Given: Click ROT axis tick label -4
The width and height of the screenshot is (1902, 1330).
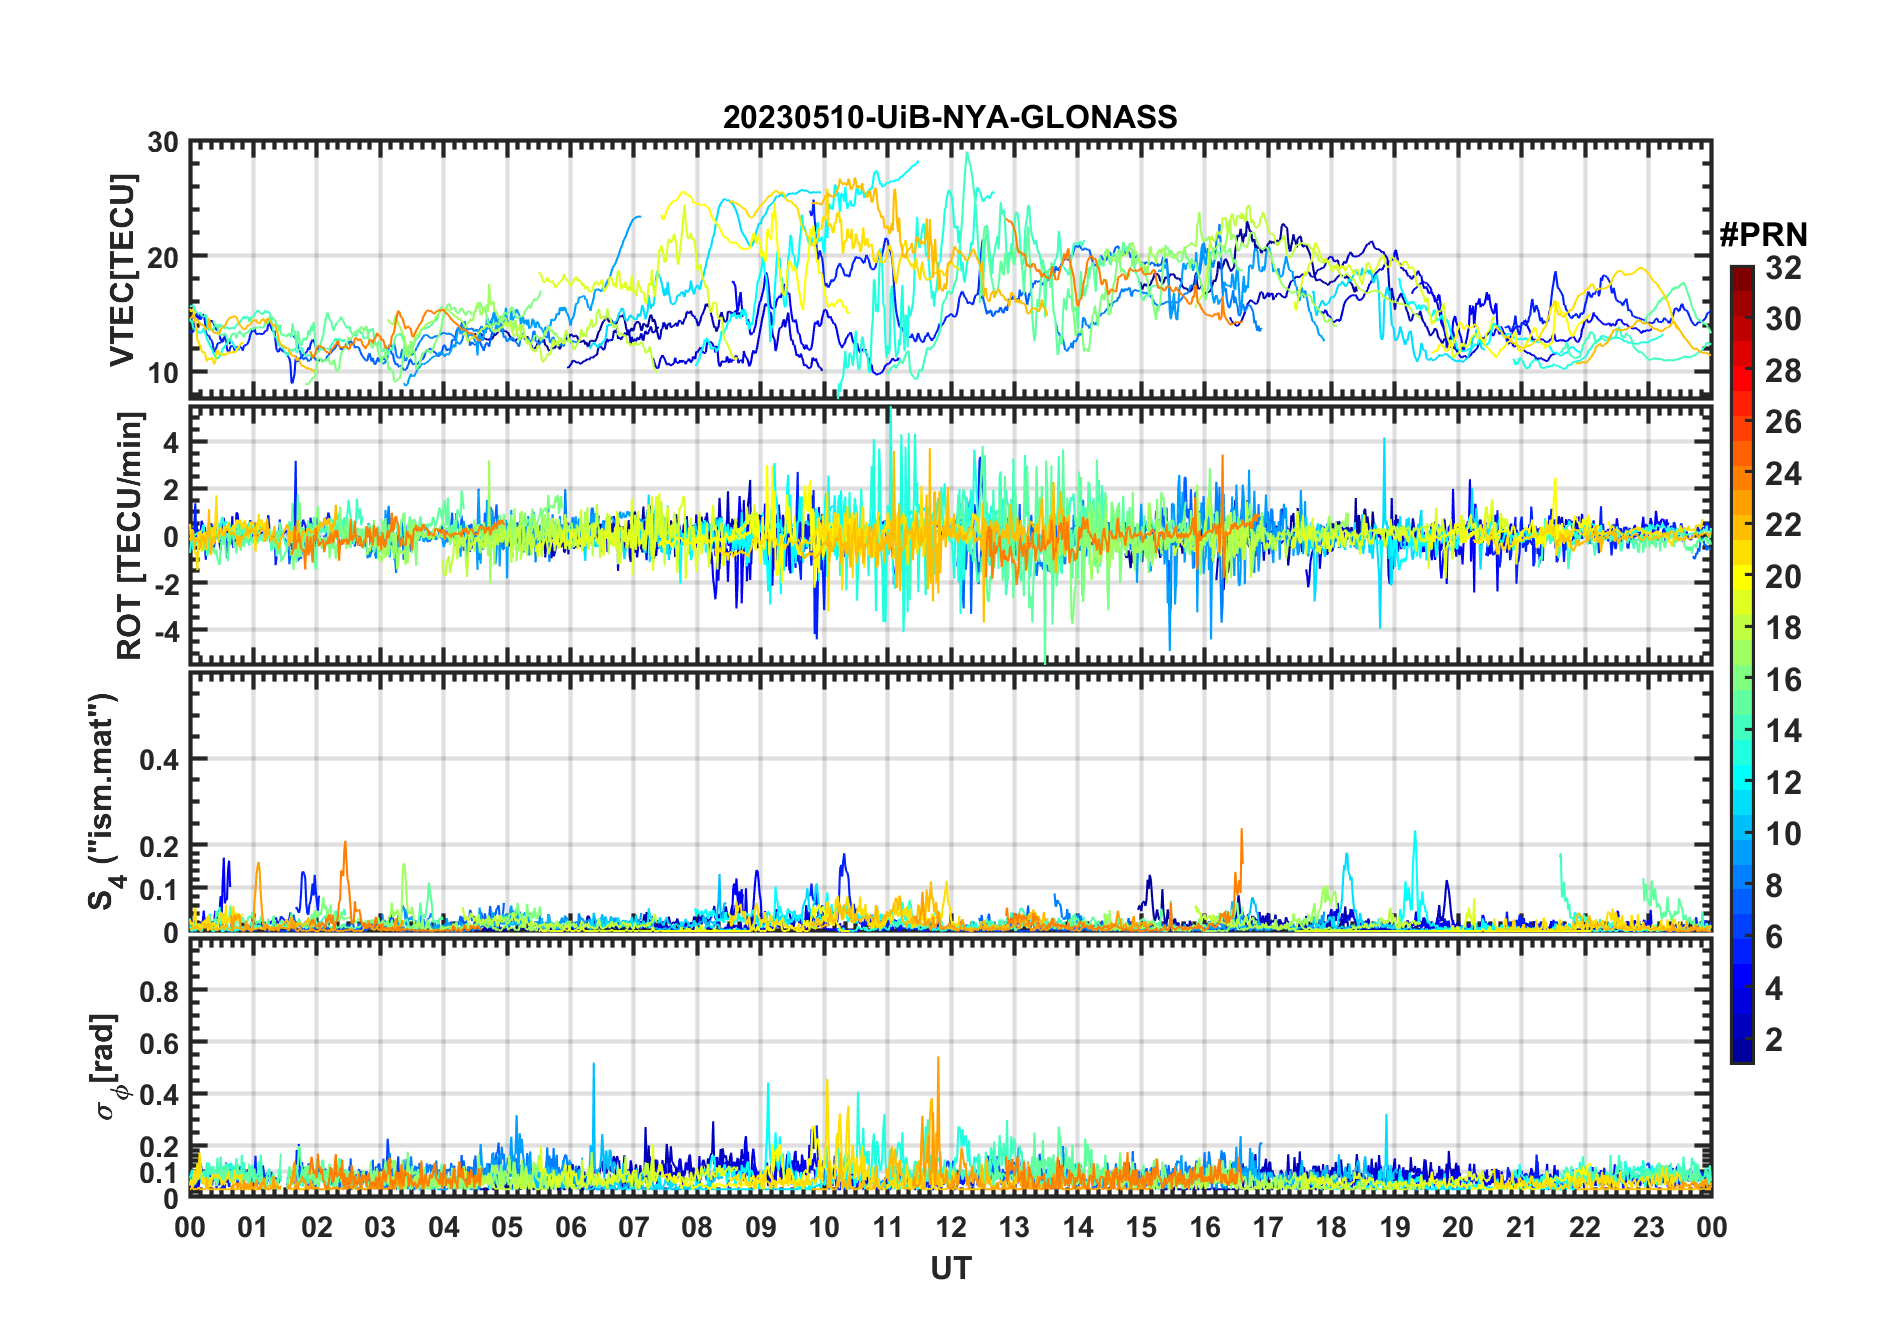Looking at the screenshot, I should point(167,632).
